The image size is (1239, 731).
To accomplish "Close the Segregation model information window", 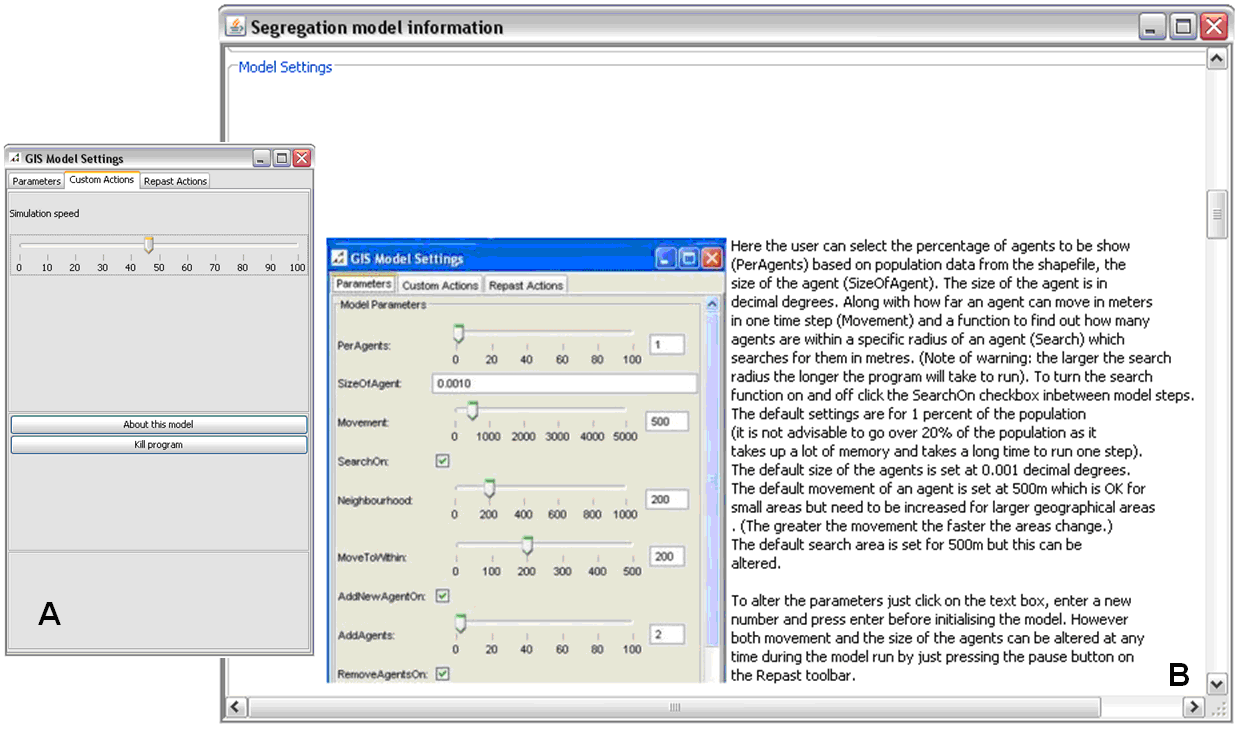I will pos(1213,27).
